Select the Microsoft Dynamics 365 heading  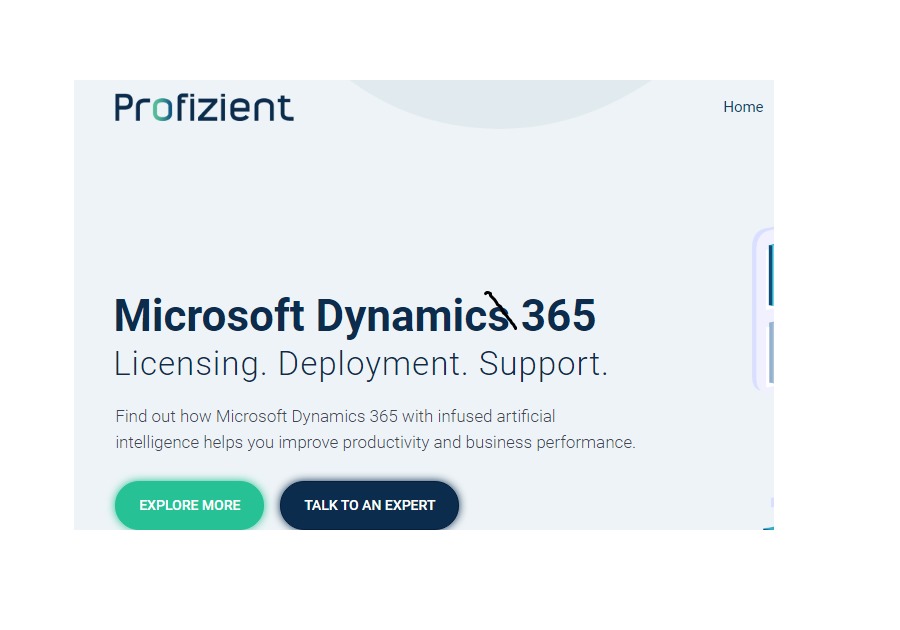tap(355, 315)
